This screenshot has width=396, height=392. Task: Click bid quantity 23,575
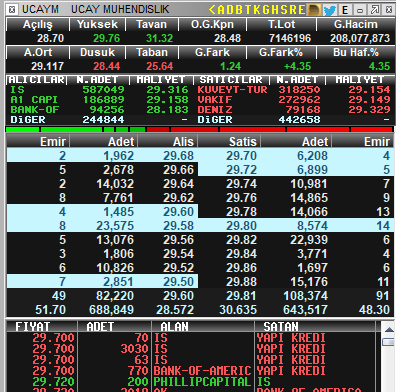tap(115, 226)
